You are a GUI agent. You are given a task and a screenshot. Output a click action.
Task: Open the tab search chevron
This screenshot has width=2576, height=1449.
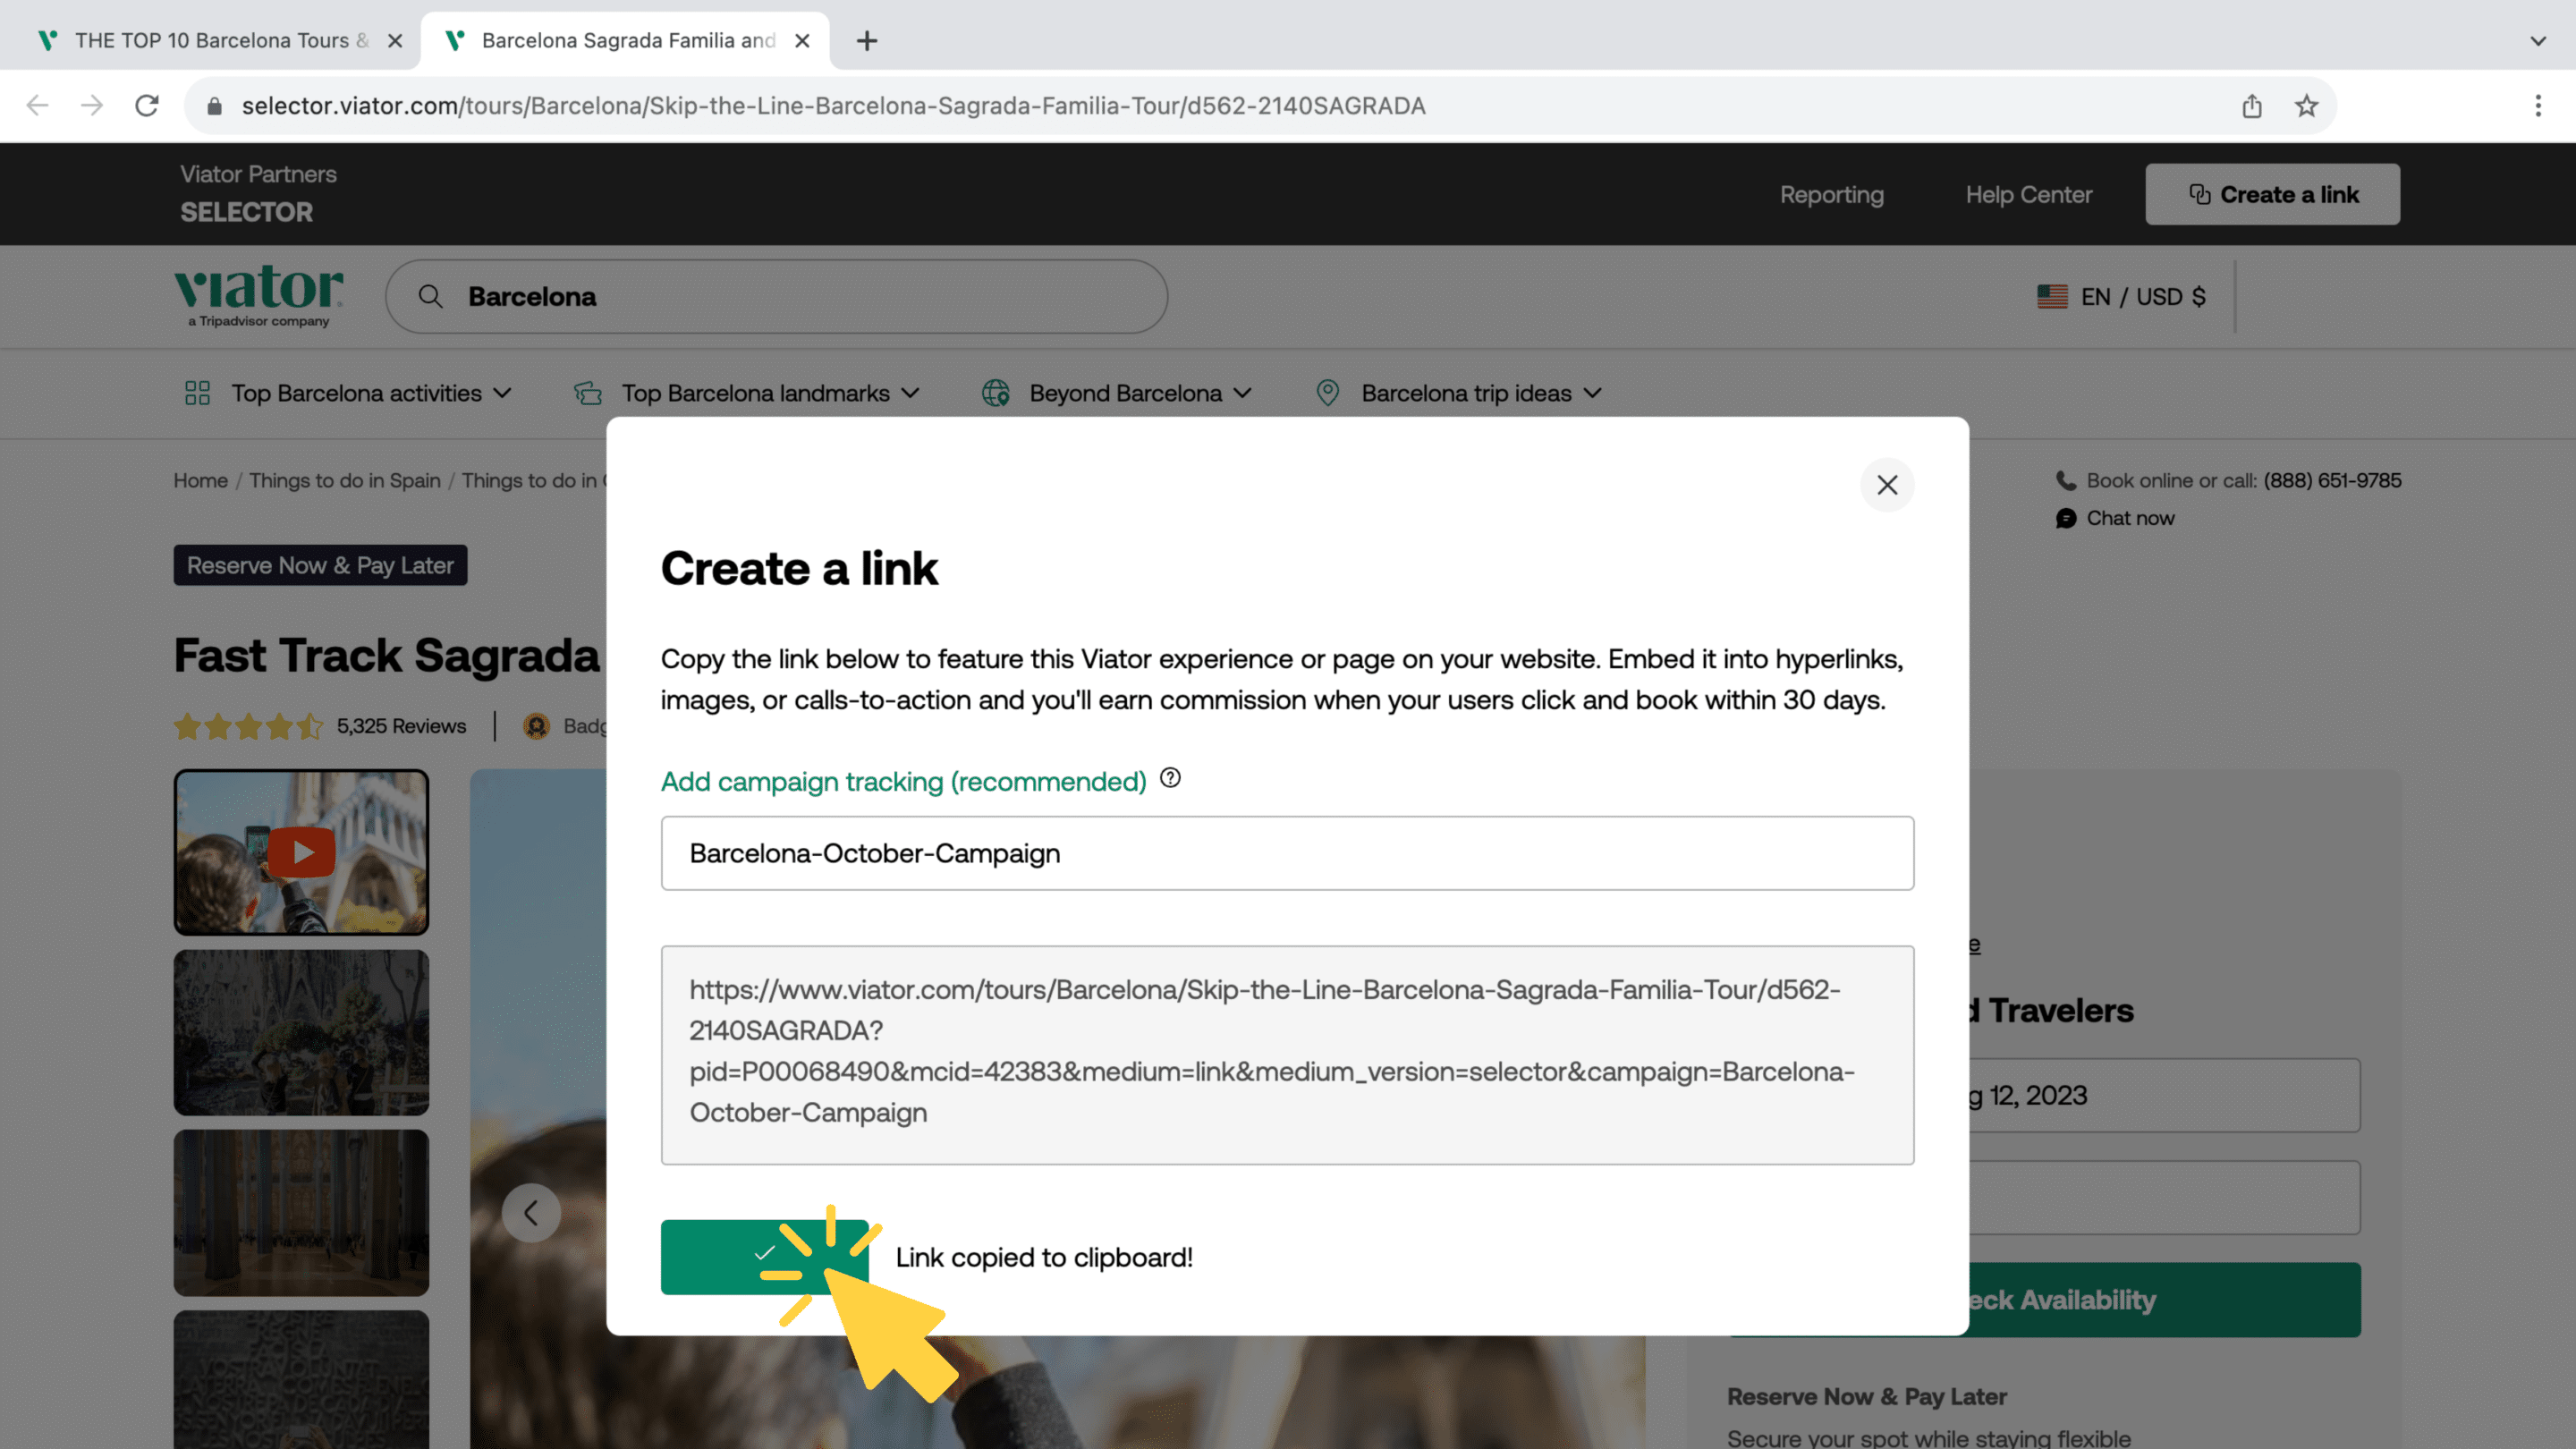(x=2538, y=40)
